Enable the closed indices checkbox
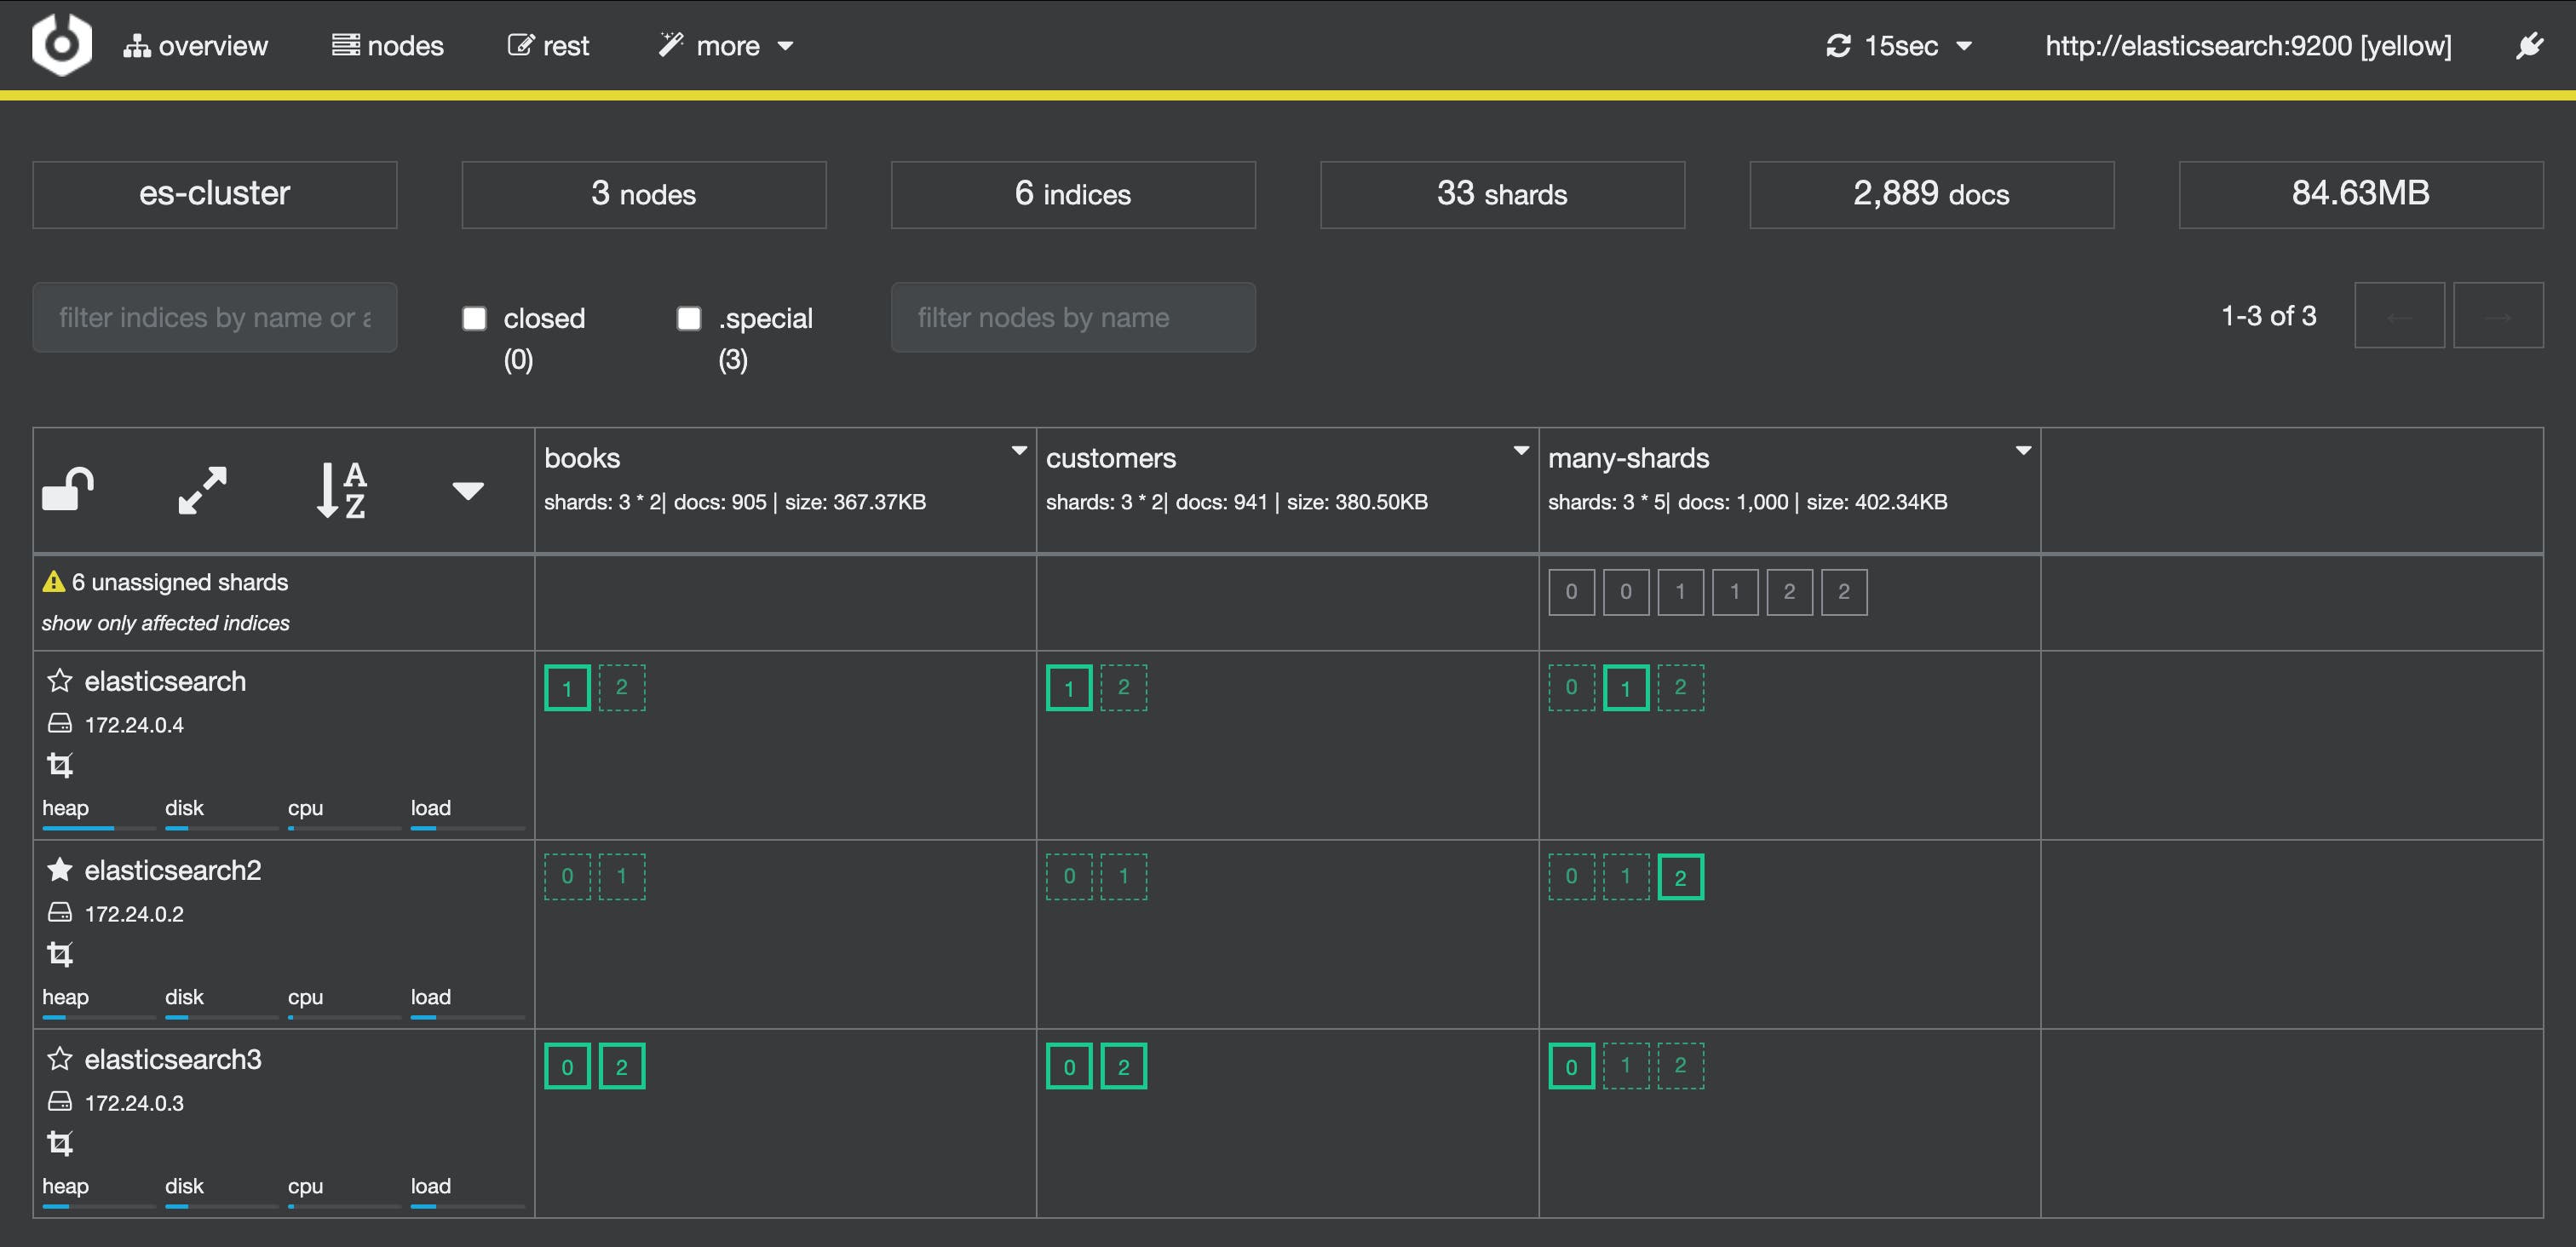This screenshot has width=2576, height=1247. [474, 317]
